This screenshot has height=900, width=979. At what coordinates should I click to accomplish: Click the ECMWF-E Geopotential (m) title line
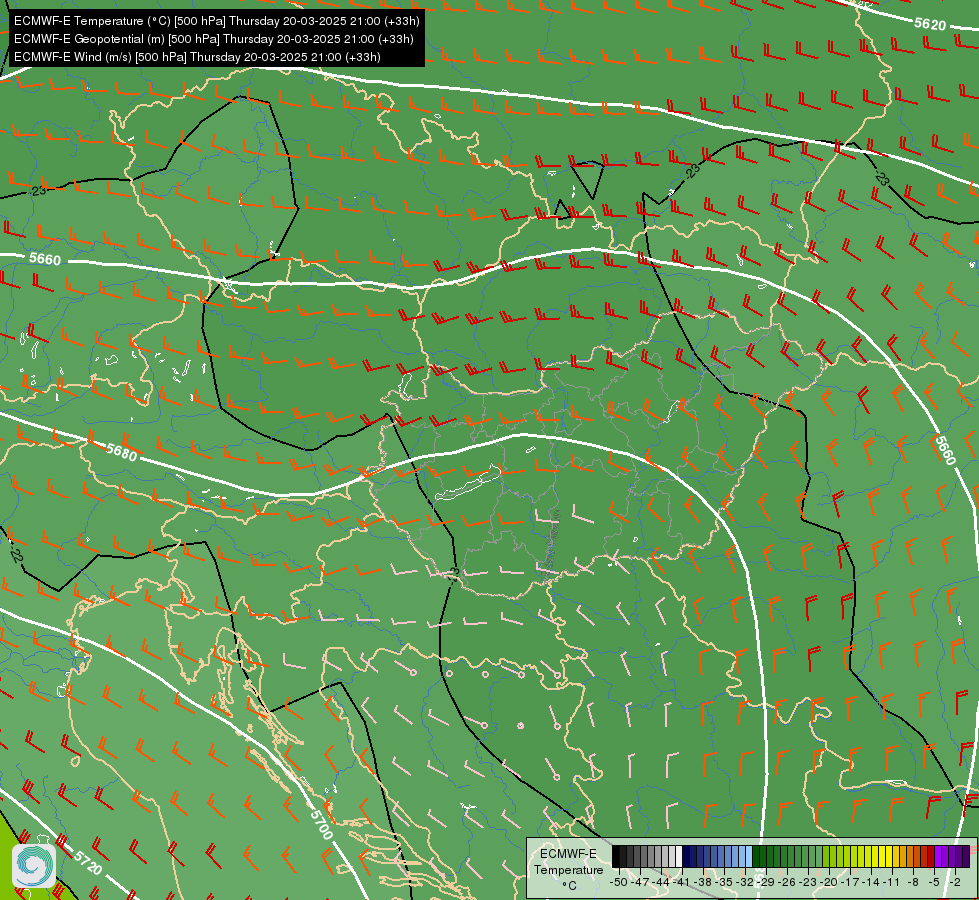click(214, 39)
